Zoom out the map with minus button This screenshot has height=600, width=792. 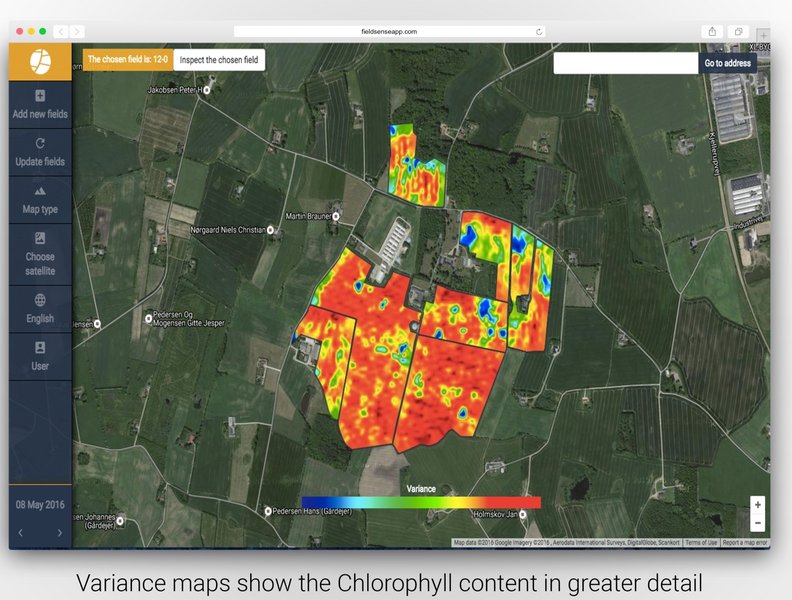(x=757, y=523)
